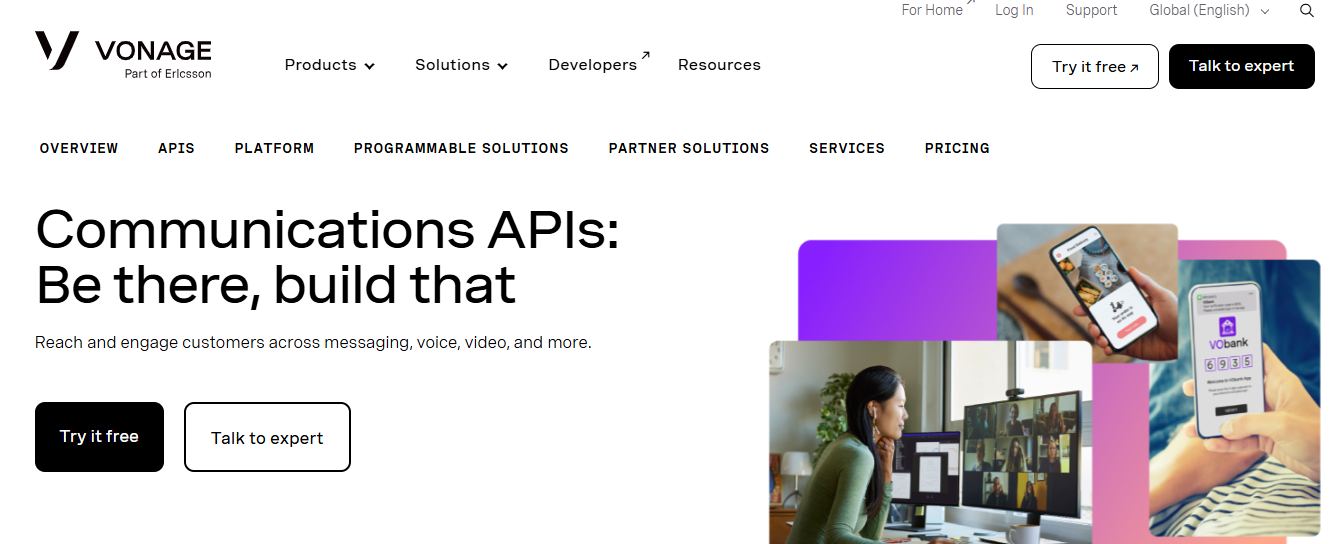The width and height of the screenshot is (1340, 544).
Task: Go to Resources in main navigation
Action: tap(719, 65)
